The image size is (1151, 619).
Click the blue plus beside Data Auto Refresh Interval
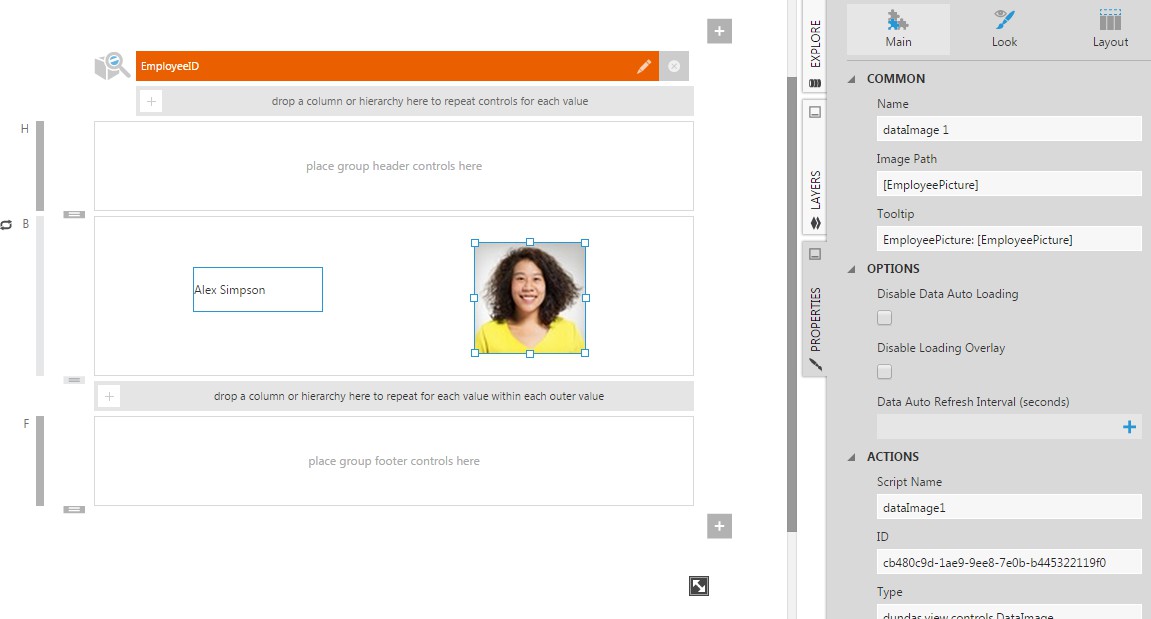tap(1130, 426)
